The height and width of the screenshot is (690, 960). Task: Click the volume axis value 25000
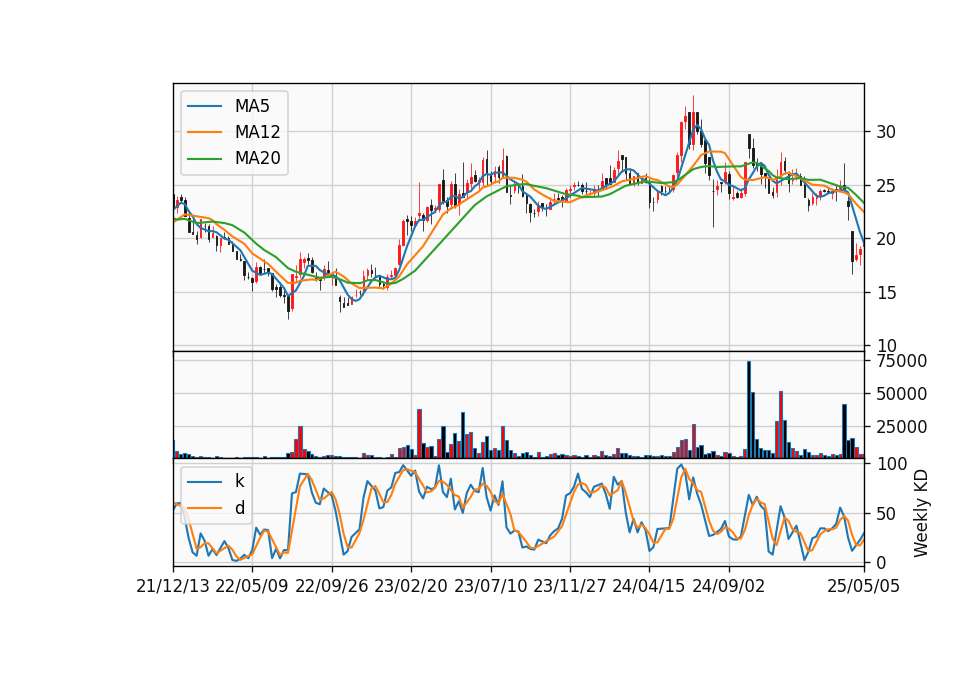902,427
